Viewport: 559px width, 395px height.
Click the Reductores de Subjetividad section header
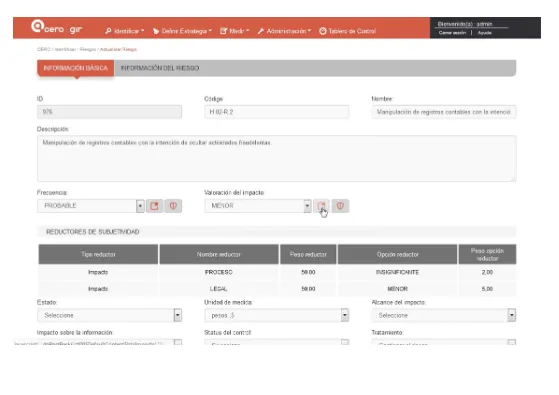(x=277, y=232)
